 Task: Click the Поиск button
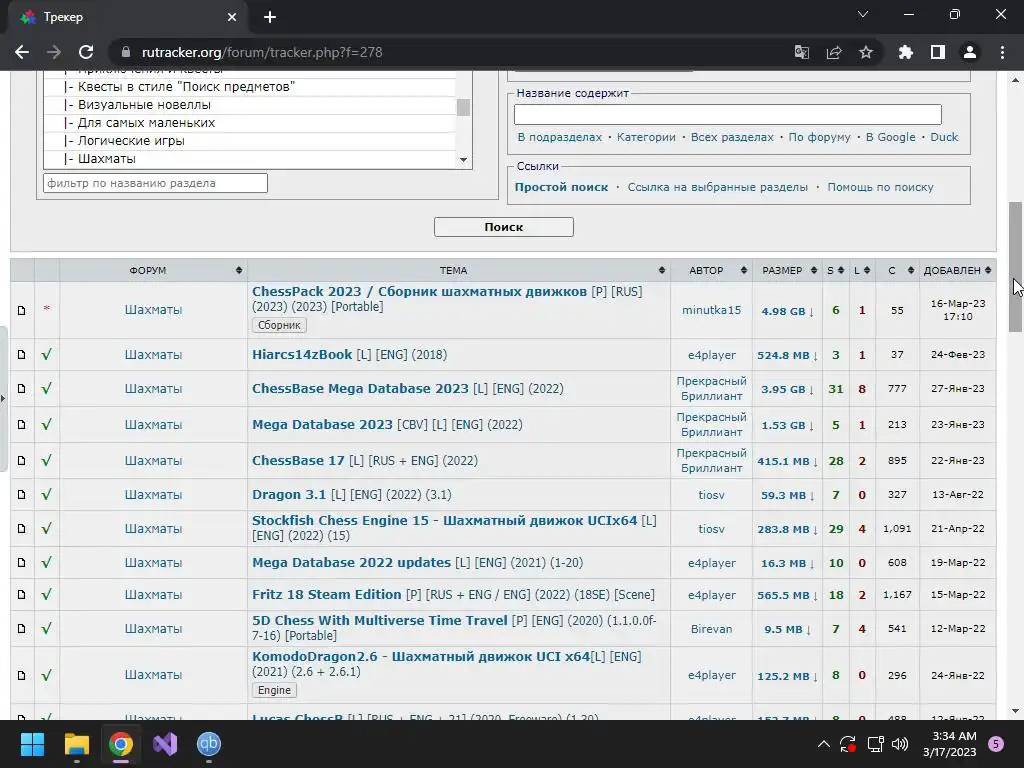tap(504, 227)
